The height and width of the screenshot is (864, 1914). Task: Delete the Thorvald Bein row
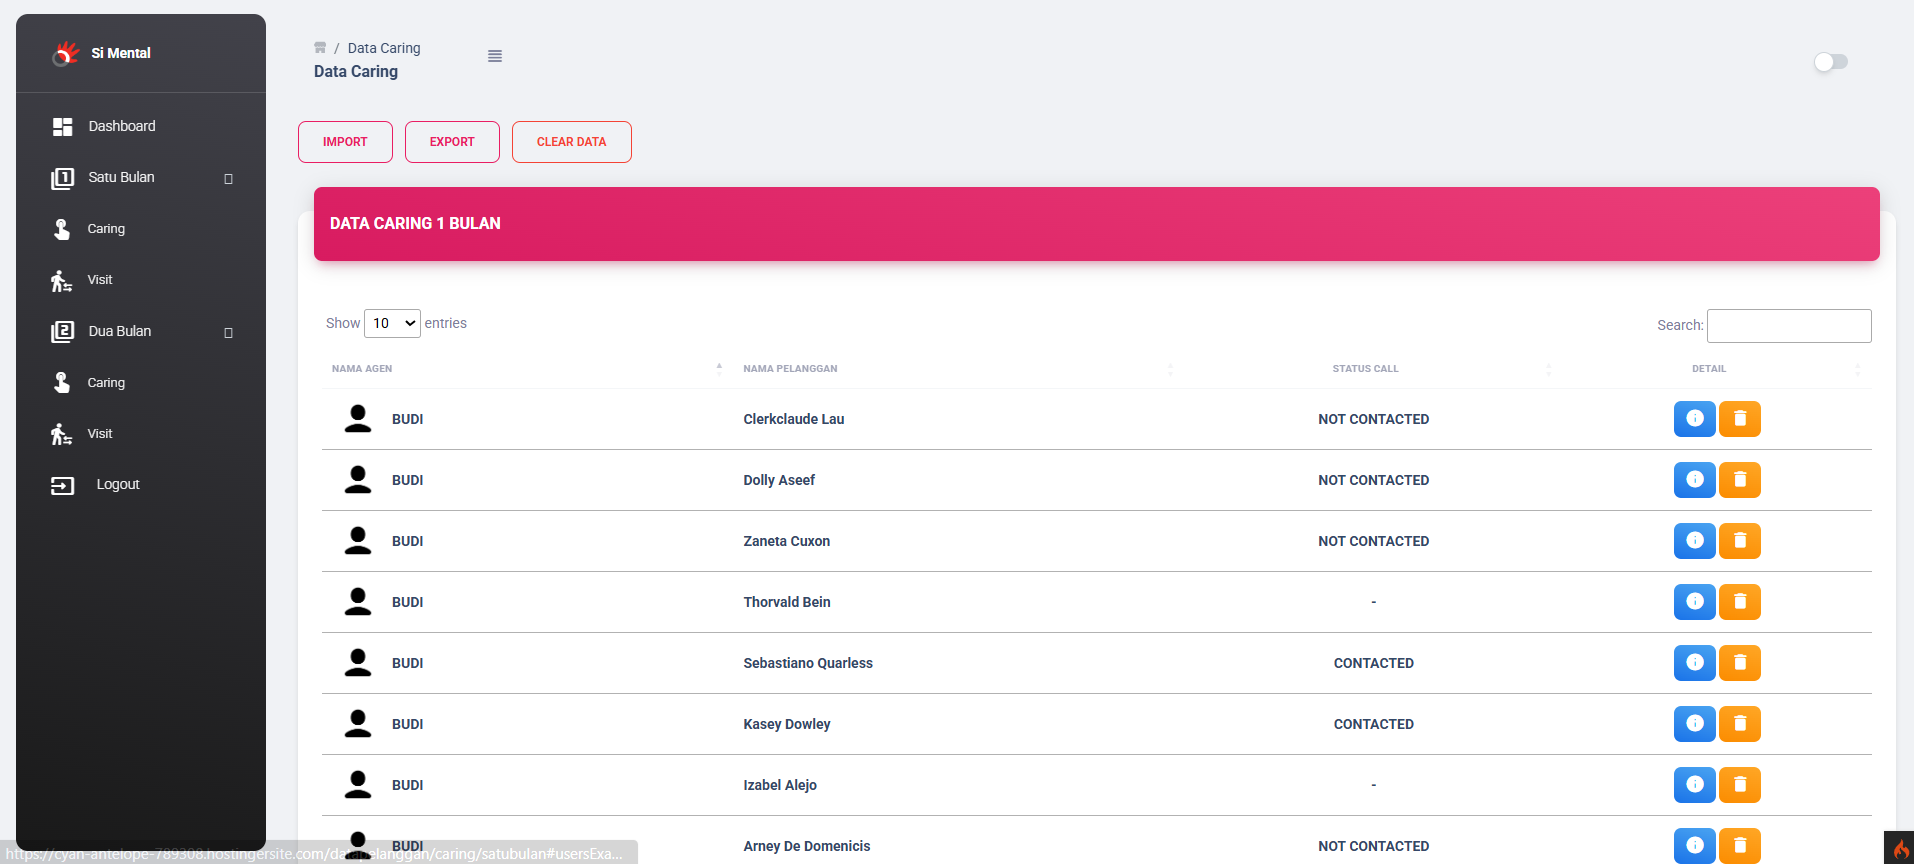tap(1739, 602)
